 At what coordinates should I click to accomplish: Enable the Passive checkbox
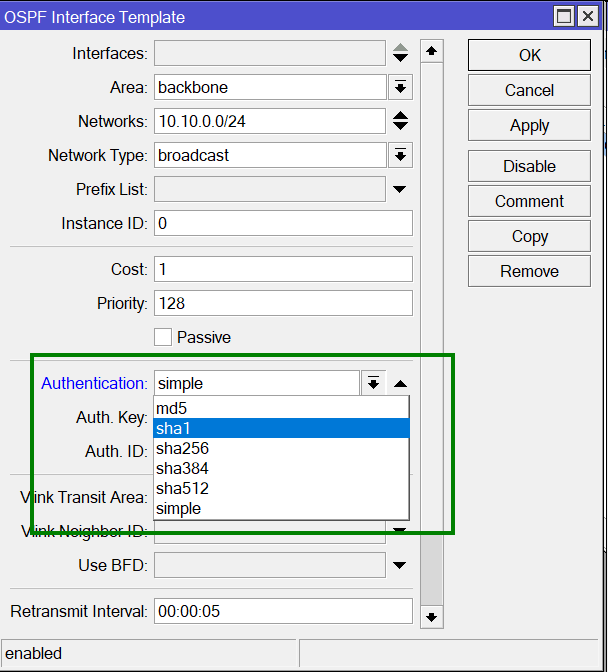[163, 337]
